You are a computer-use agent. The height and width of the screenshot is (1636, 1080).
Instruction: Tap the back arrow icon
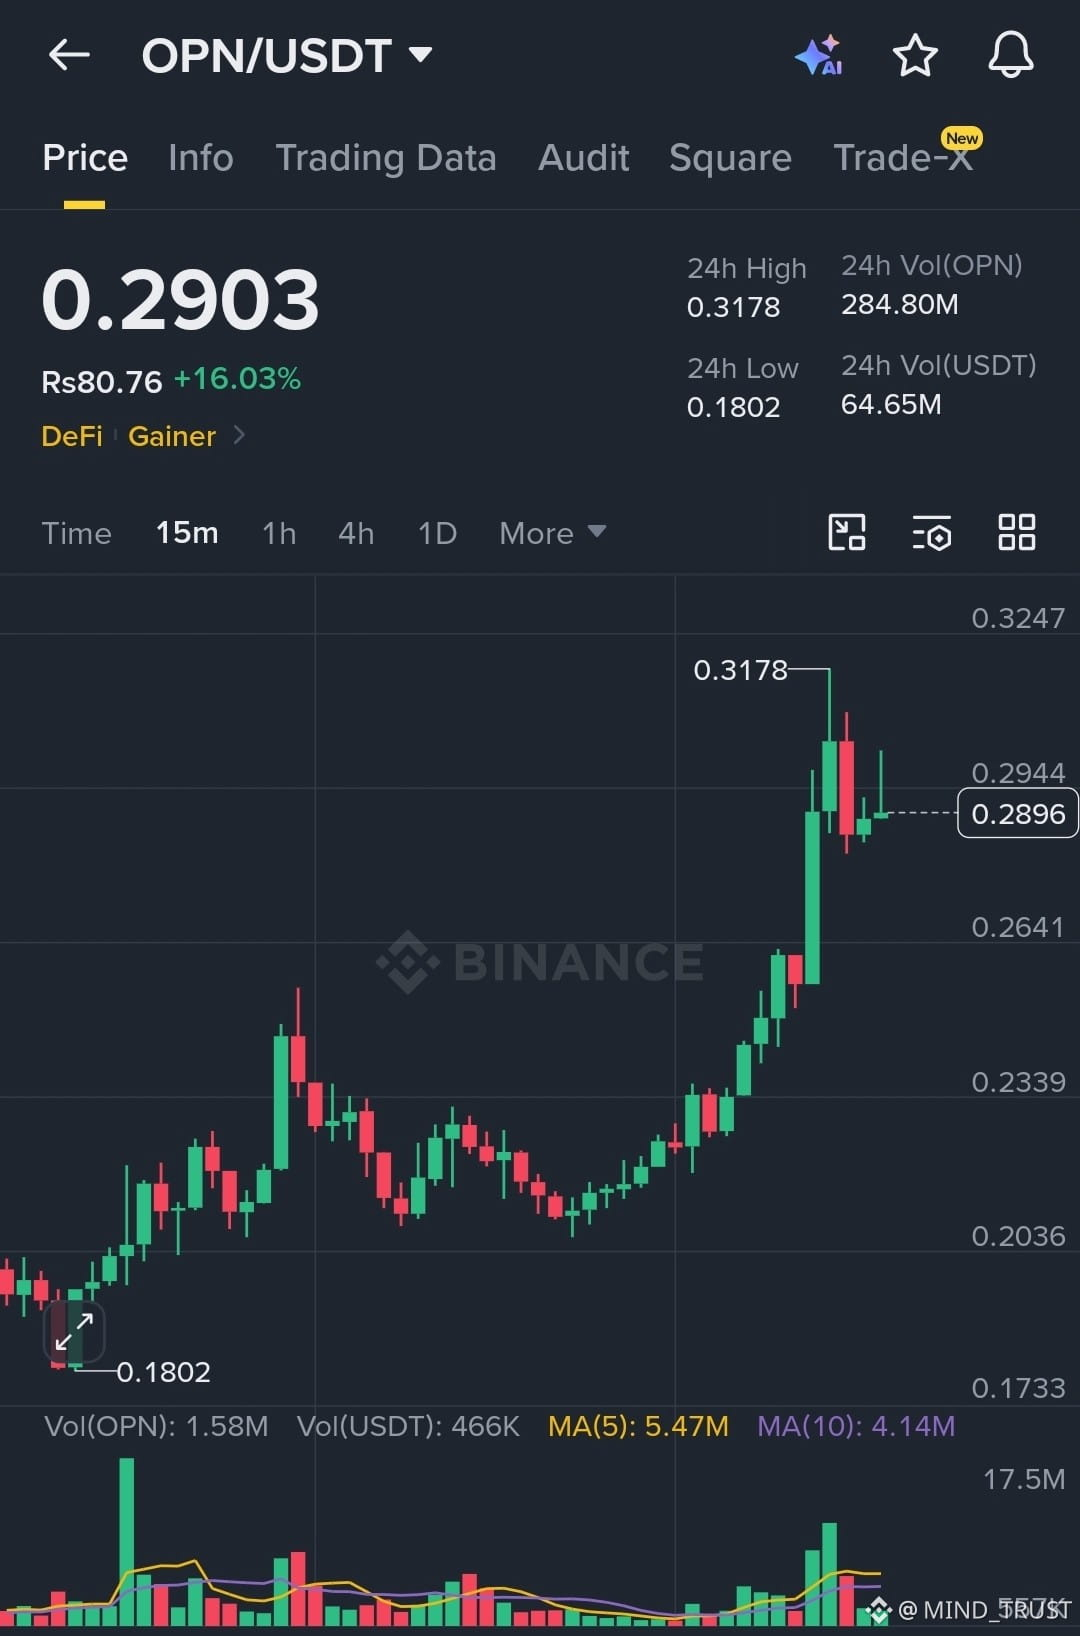tap(69, 55)
